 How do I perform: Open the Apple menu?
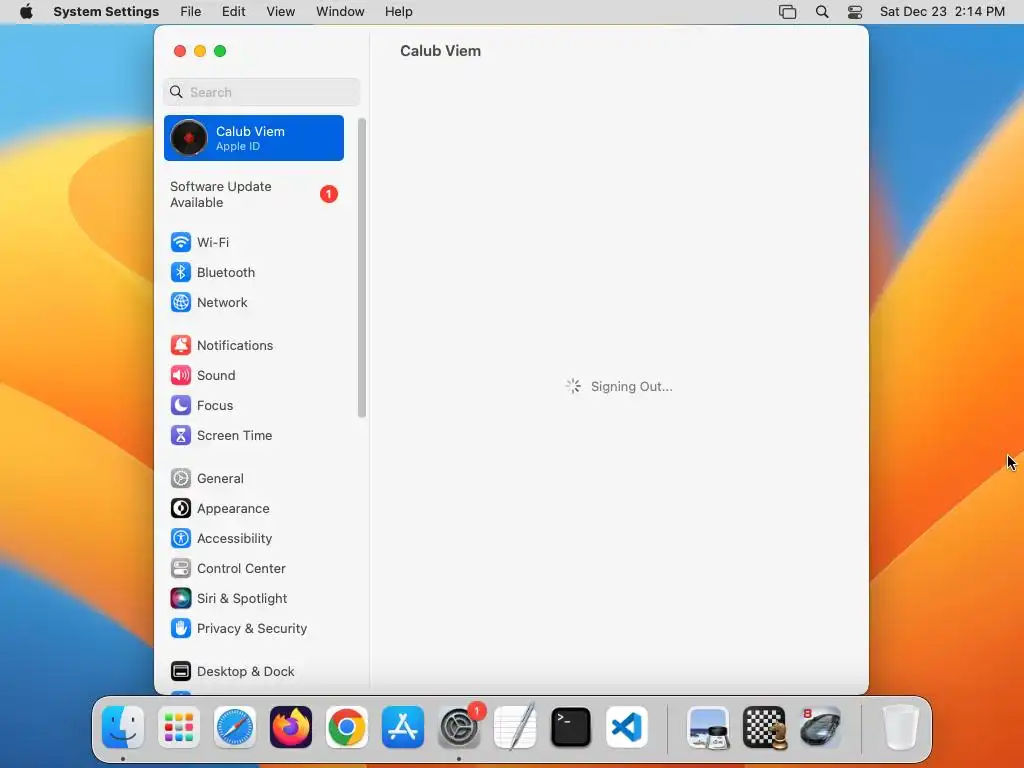[26, 12]
